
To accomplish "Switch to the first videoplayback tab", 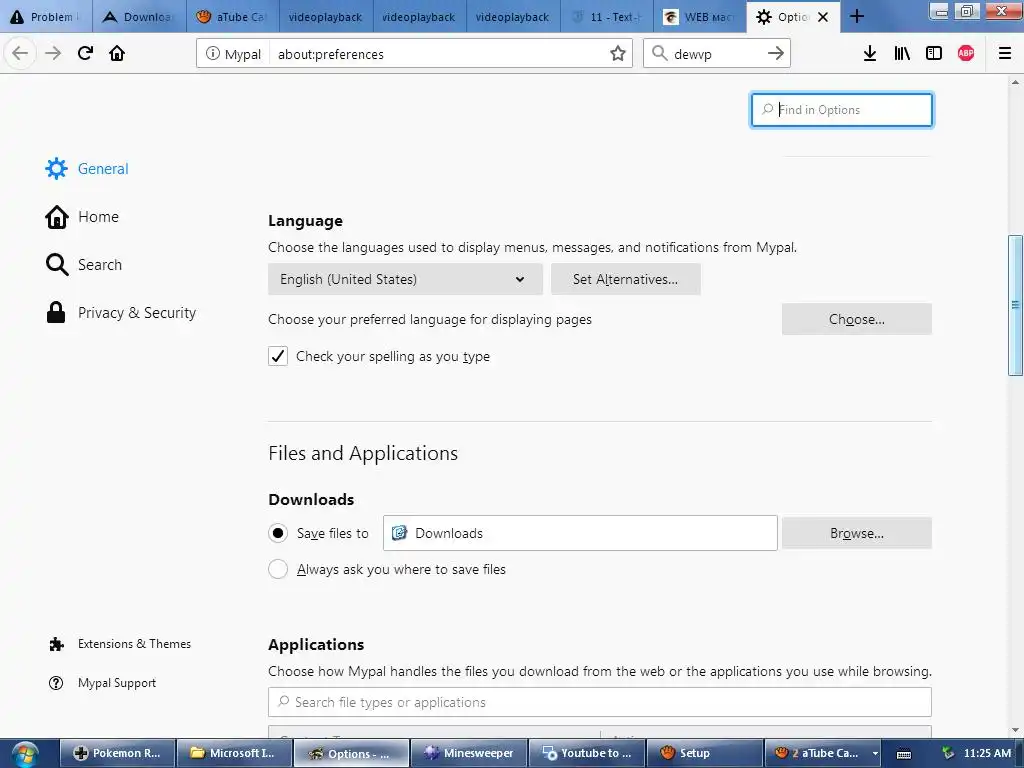I will tap(327, 17).
